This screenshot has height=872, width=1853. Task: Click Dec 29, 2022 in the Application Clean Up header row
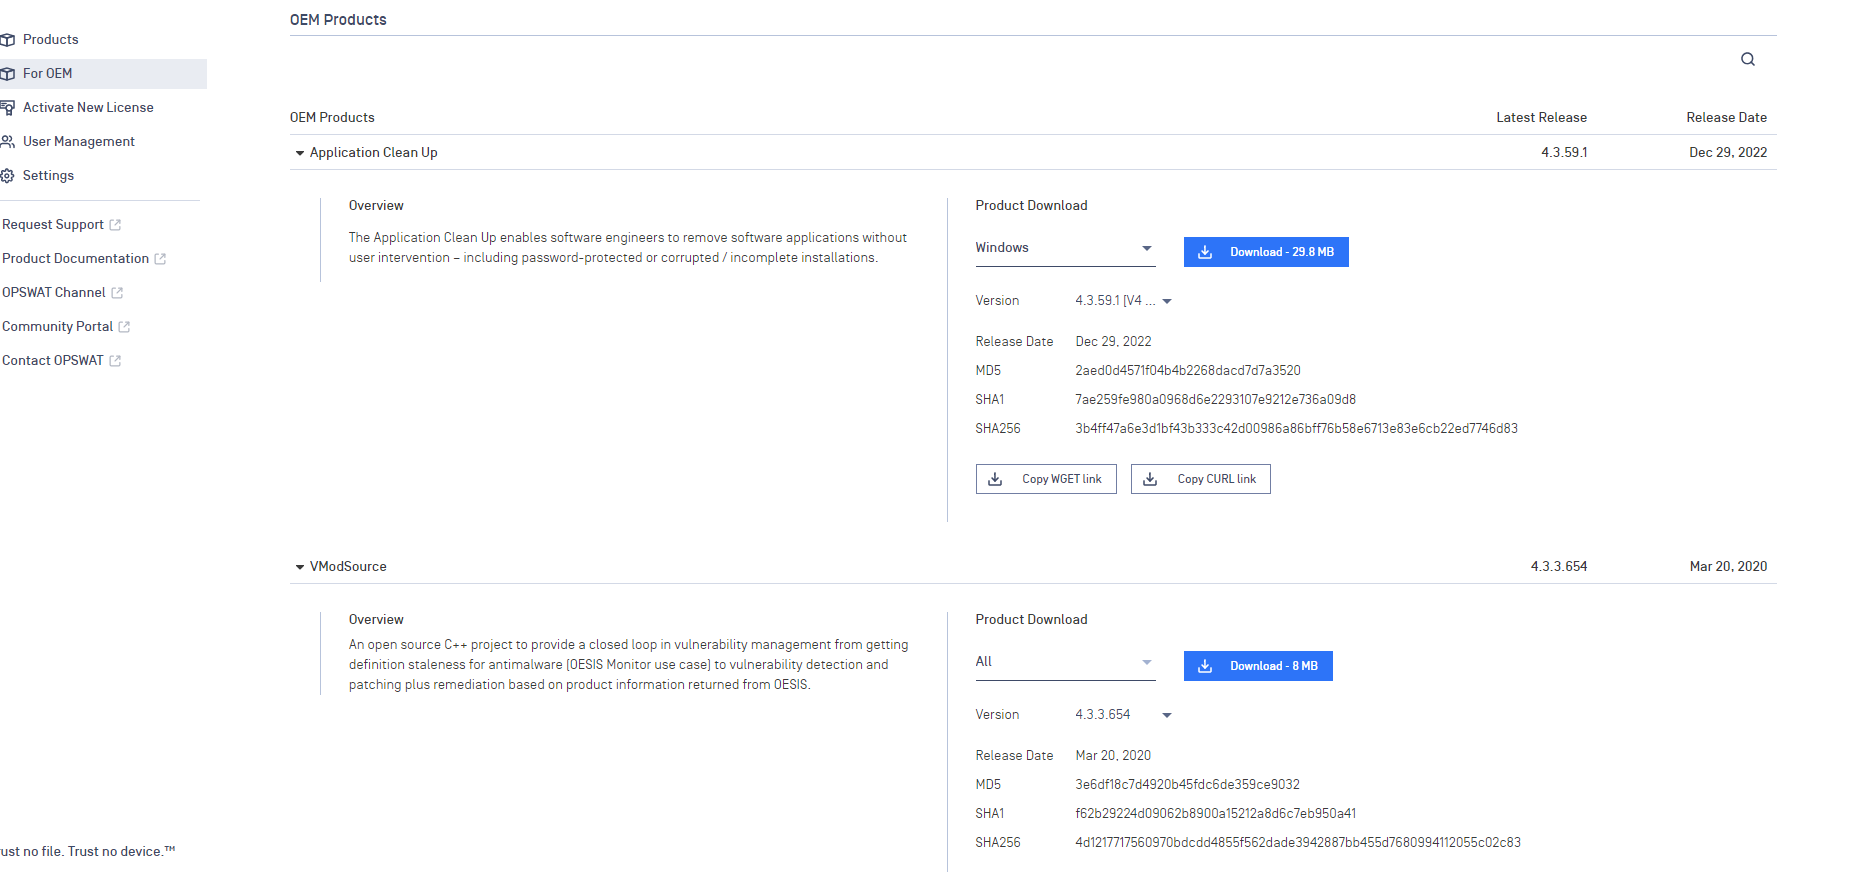coord(1728,153)
